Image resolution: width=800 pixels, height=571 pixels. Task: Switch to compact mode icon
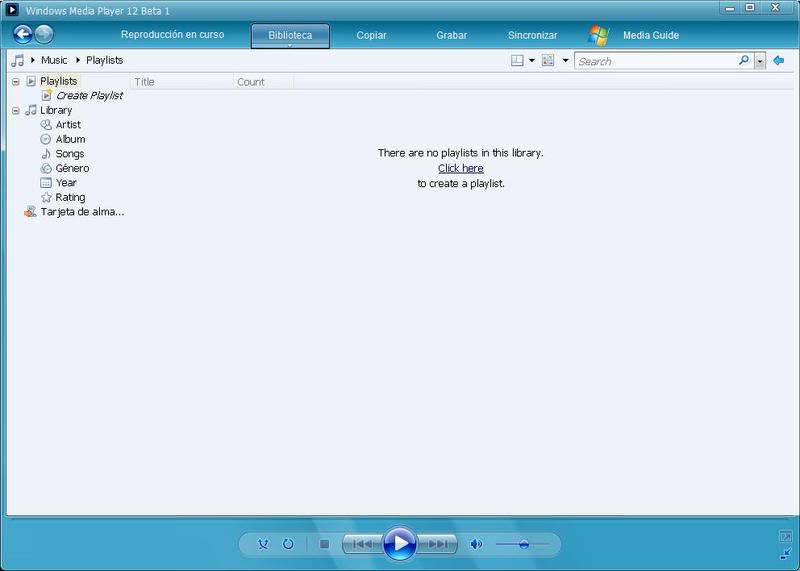[786, 554]
